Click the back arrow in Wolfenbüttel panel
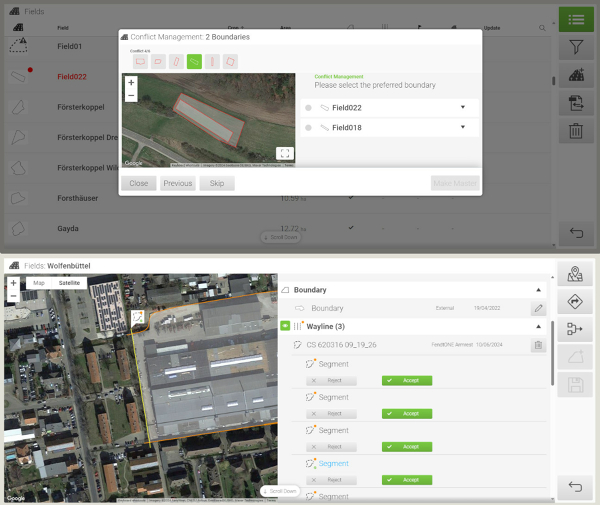Image resolution: width=600 pixels, height=505 pixels. (575, 487)
